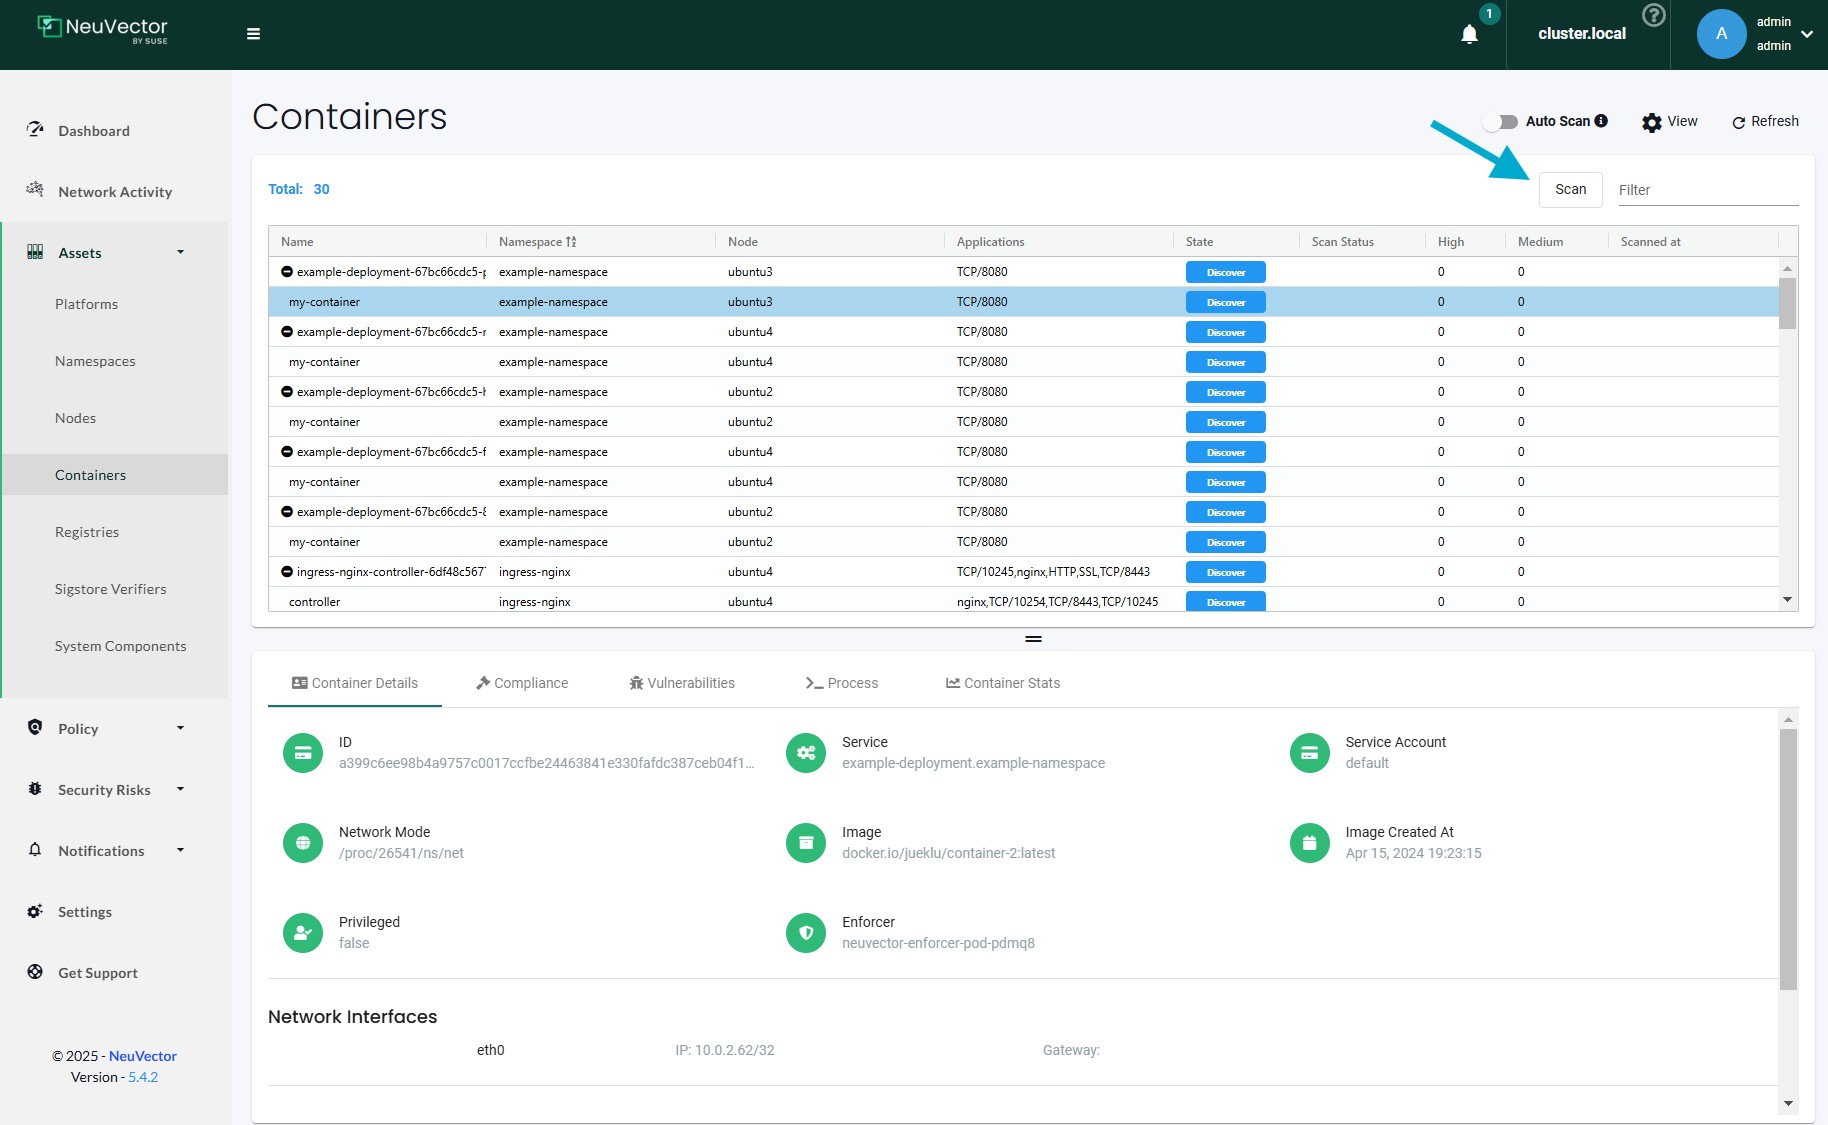Select the Dashboard sidebar icon
The height and width of the screenshot is (1125, 1828).
(x=35, y=130)
